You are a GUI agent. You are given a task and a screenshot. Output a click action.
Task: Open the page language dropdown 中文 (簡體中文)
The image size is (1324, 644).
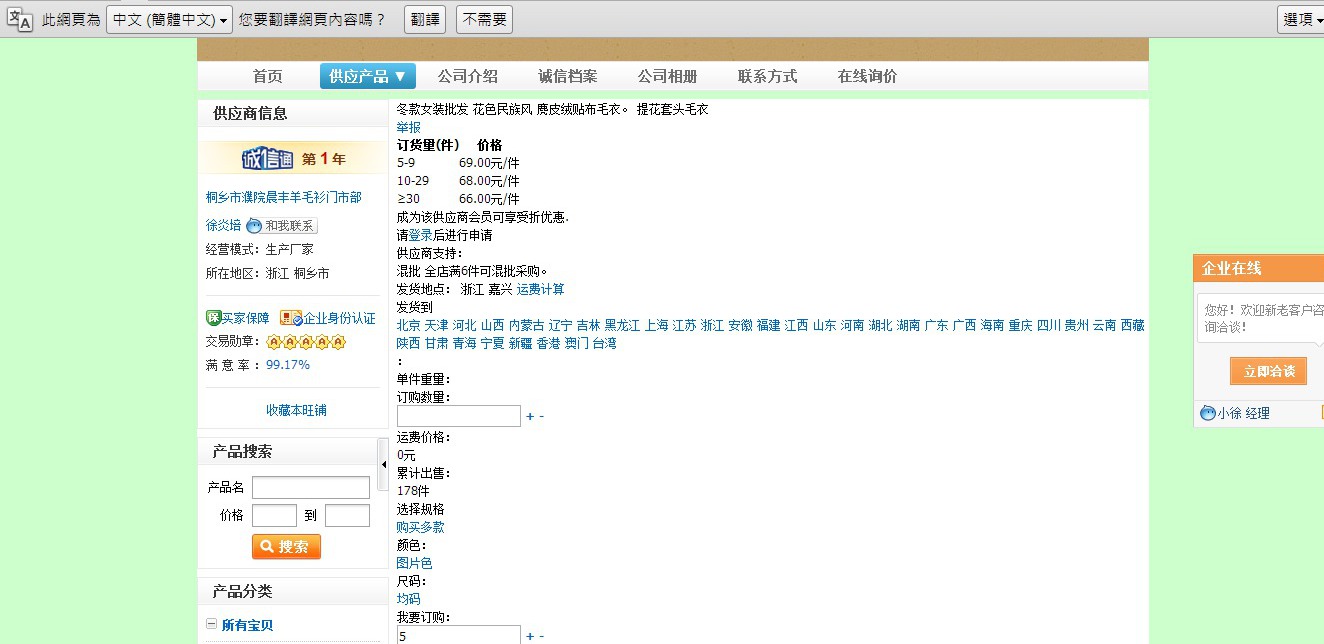click(170, 19)
